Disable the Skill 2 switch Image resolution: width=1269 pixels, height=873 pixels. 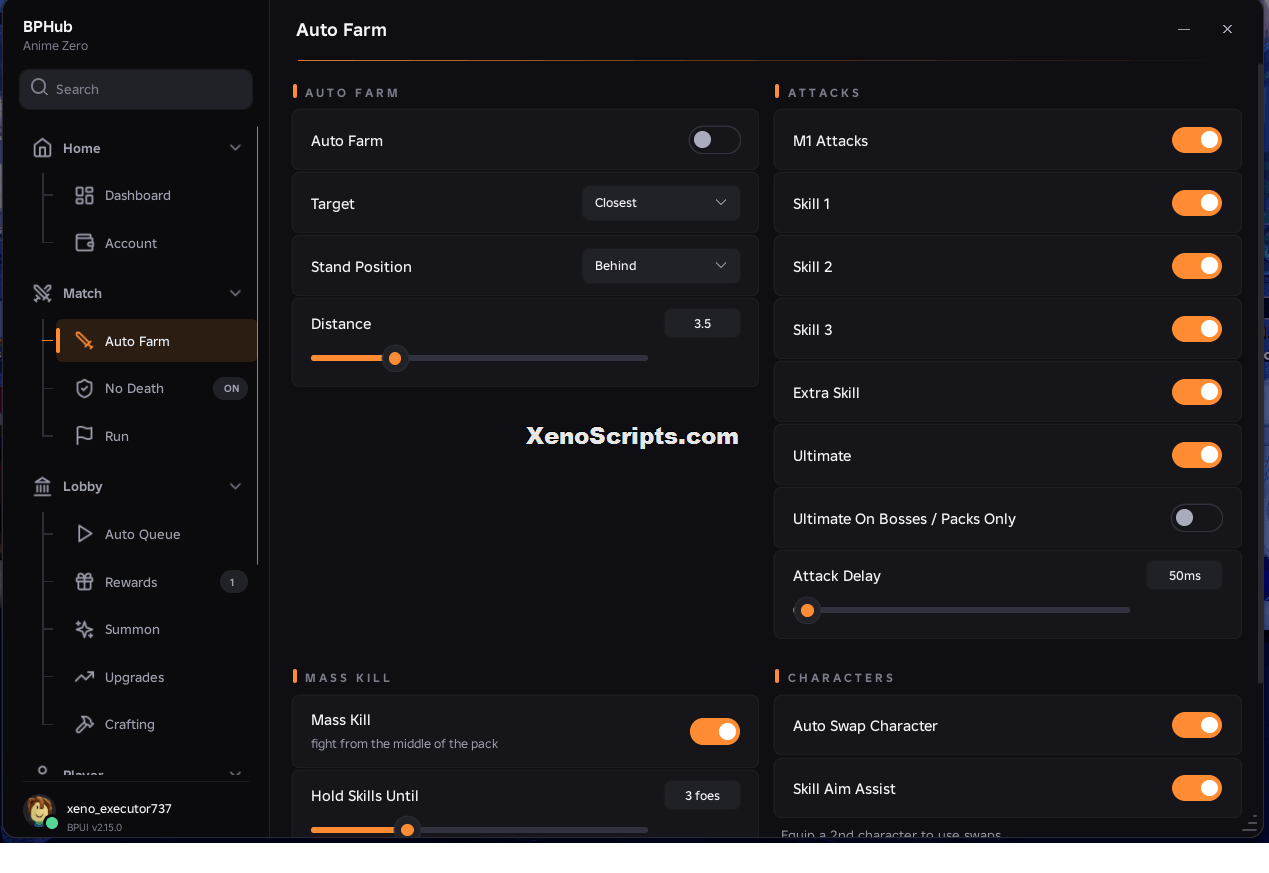click(x=1197, y=266)
